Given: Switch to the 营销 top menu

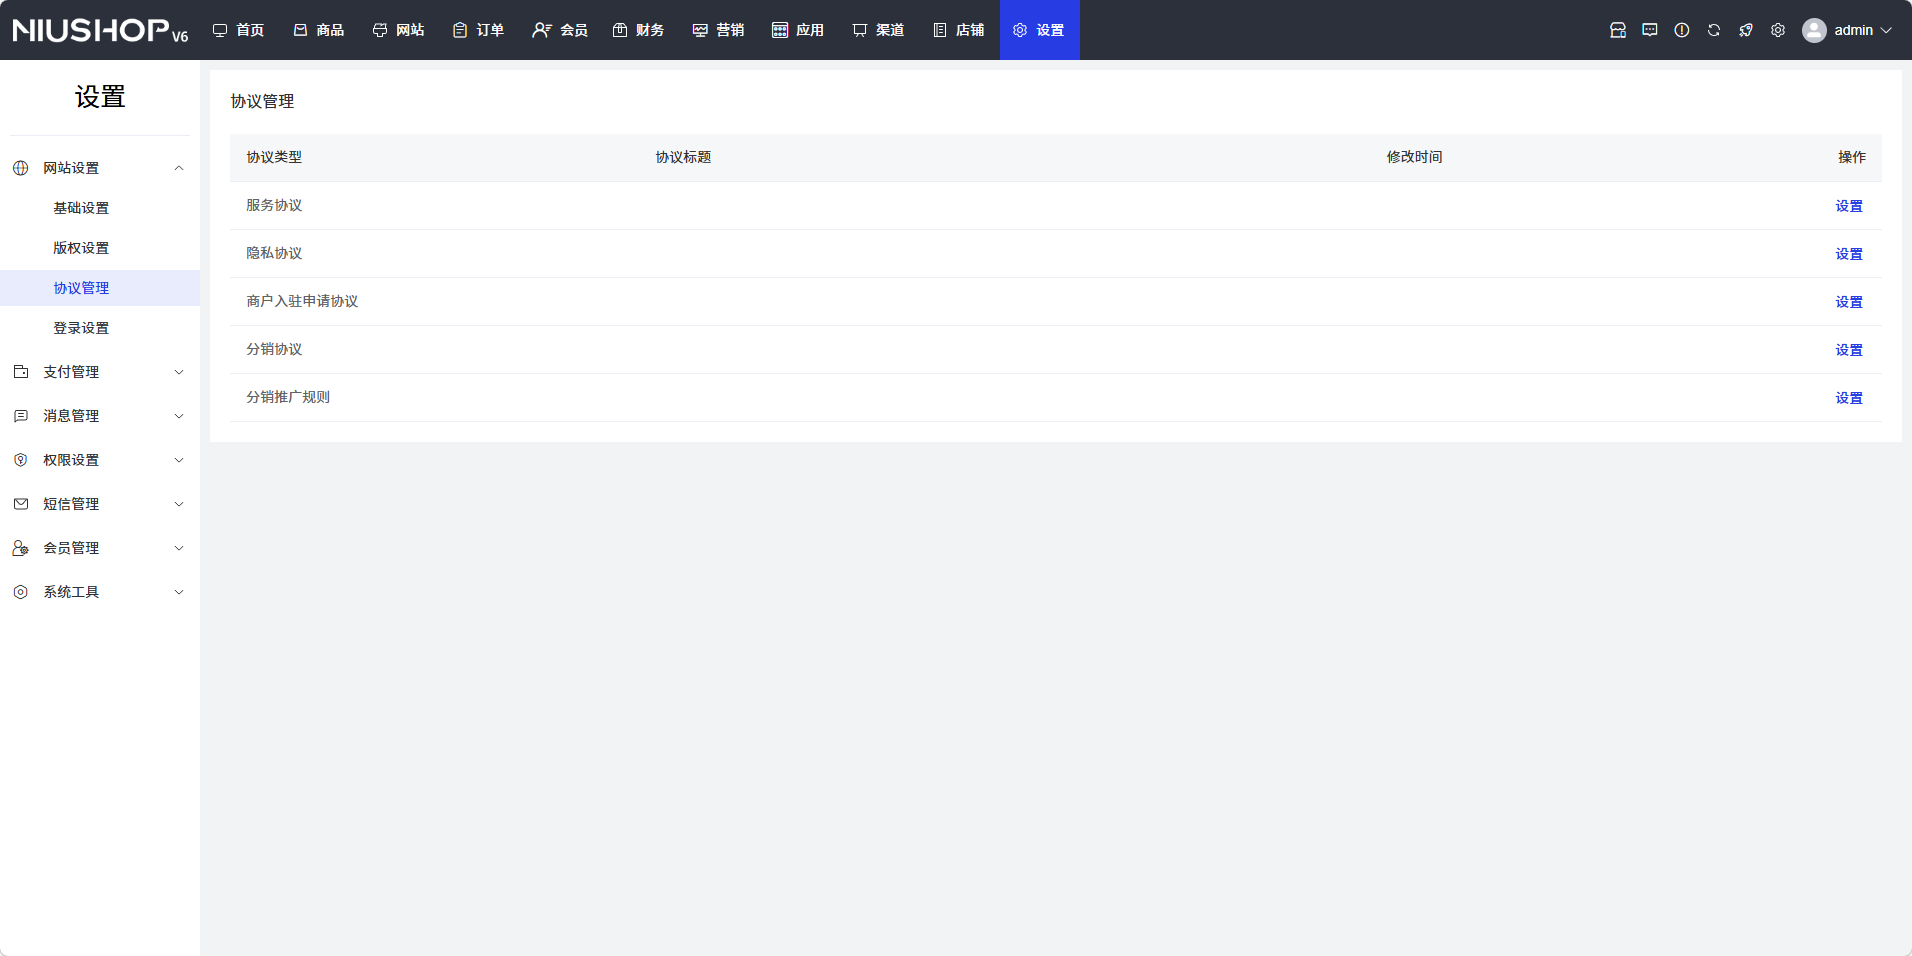Looking at the screenshot, I should [719, 30].
